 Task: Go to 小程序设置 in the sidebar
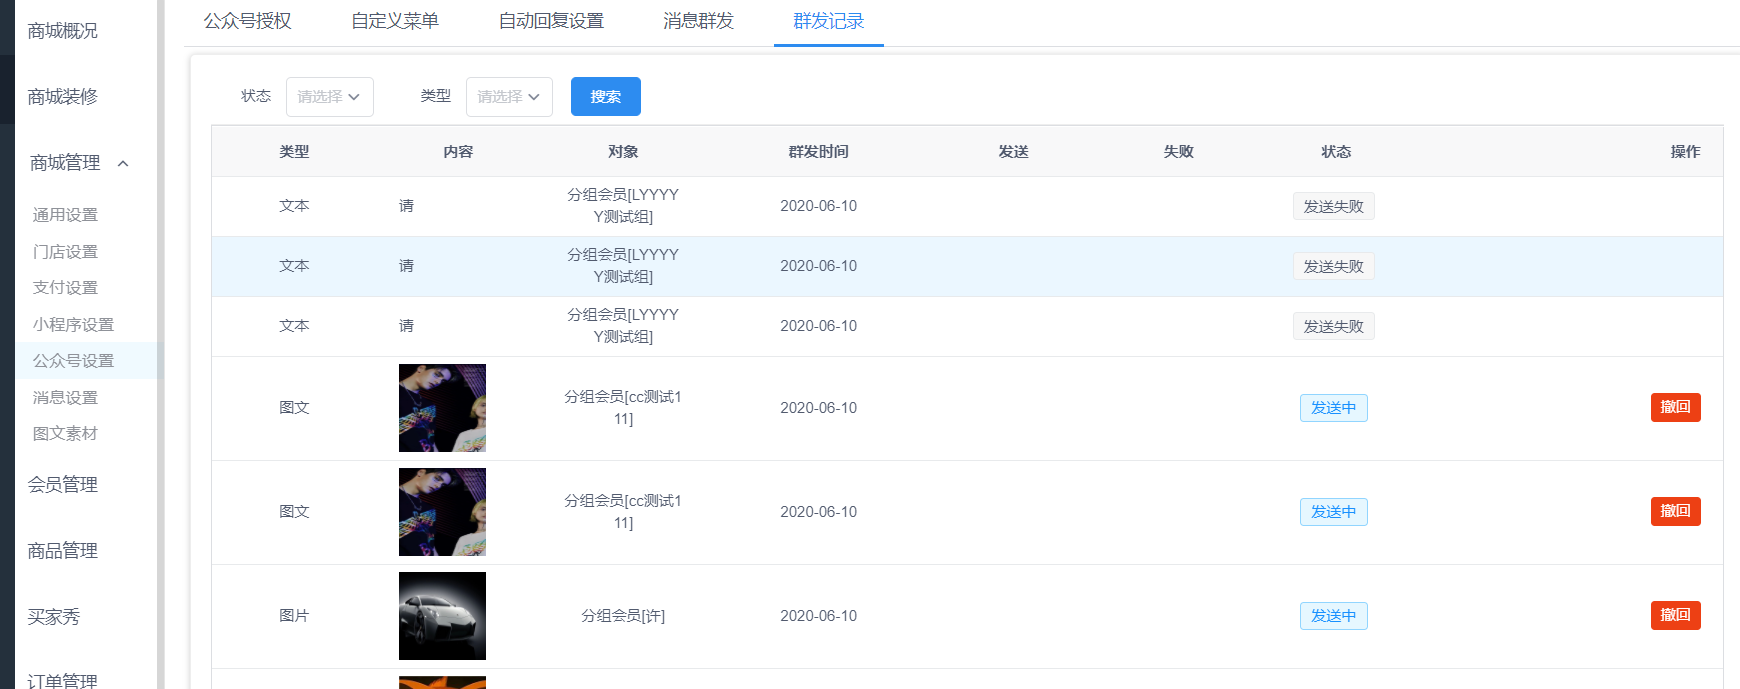tap(73, 325)
